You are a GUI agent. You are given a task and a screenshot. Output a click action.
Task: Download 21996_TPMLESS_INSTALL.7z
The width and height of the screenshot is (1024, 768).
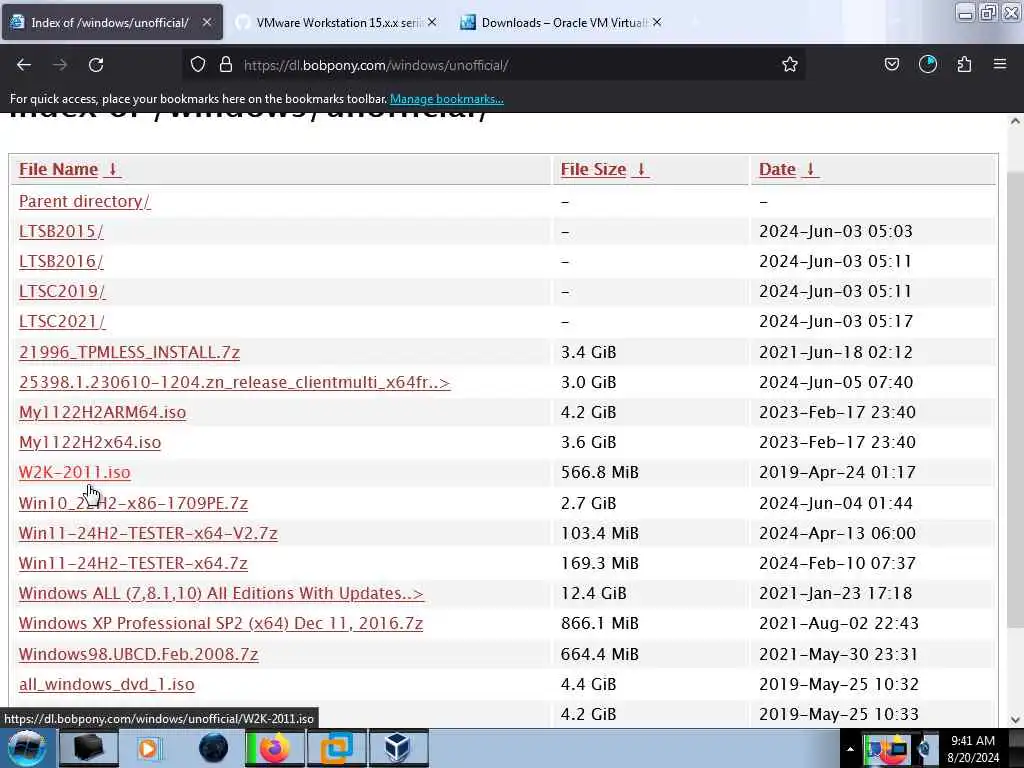129,352
